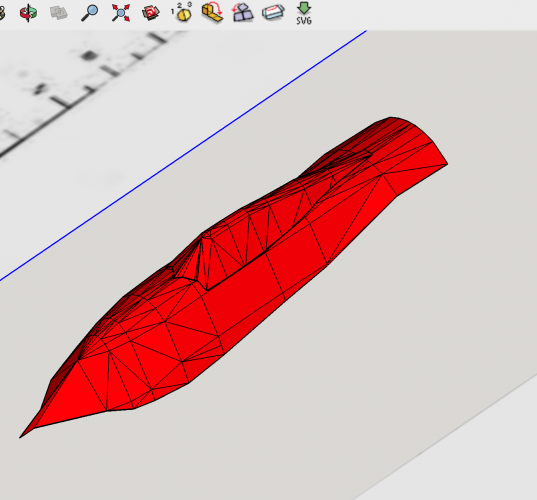Image resolution: width=537 pixels, height=500 pixels.
Task: Click the Zoom Extents icon
Action: (x=121, y=13)
